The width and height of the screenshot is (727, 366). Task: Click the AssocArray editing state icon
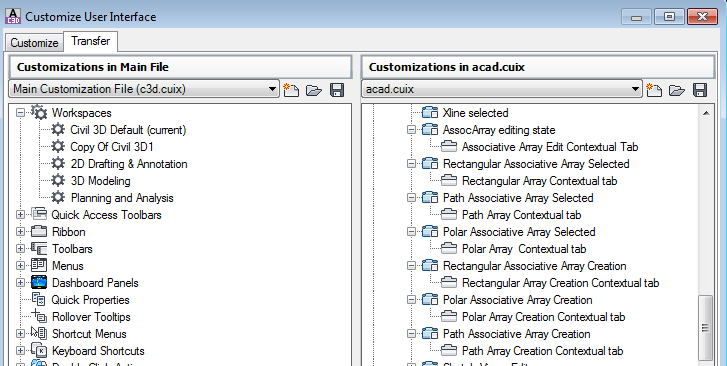(430, 130)
